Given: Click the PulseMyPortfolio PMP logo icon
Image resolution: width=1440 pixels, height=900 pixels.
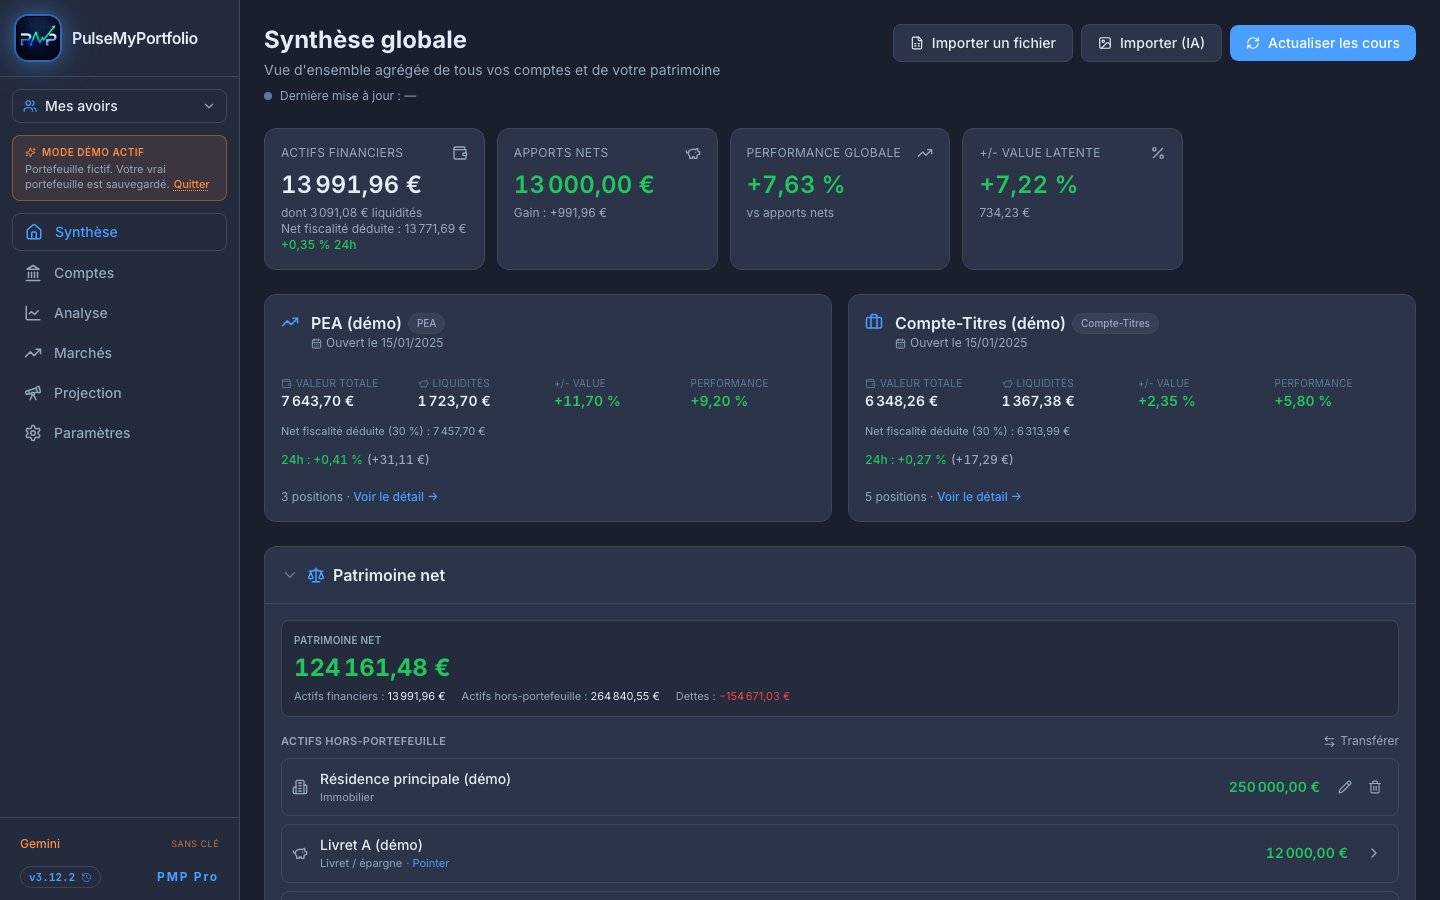Looking at the screenshot, I should [38, 38].
